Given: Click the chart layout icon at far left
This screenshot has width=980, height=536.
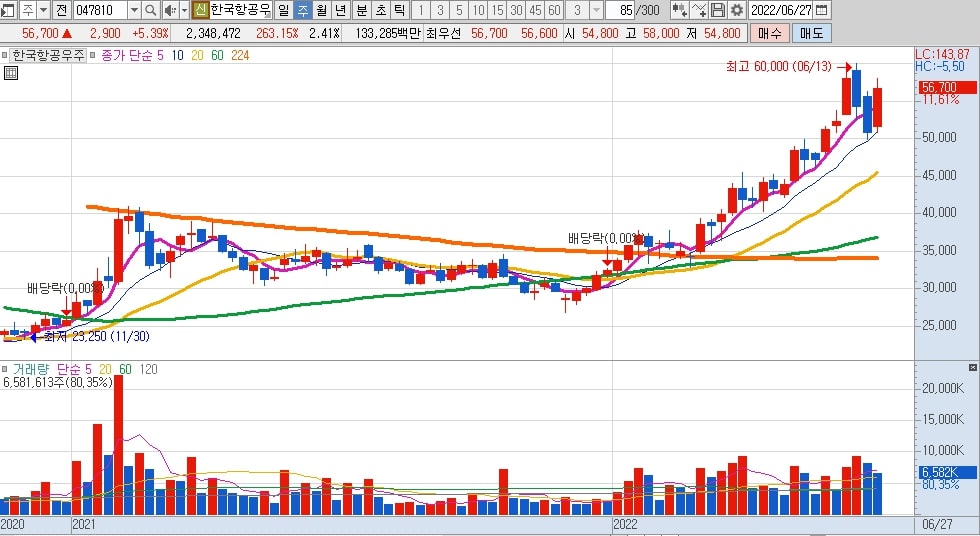Looking at the screenshot, I should pyautogui.click(x=8, y=10).
